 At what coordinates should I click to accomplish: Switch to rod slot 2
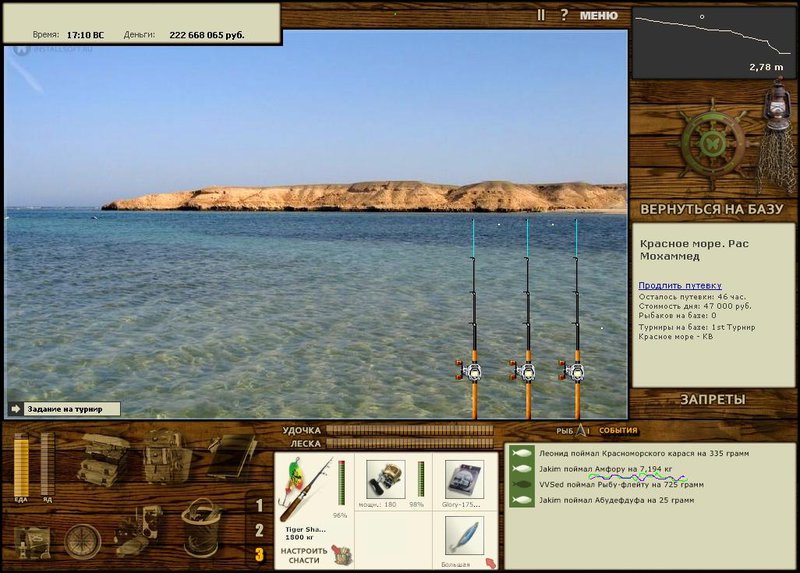[x=259, y=530]
